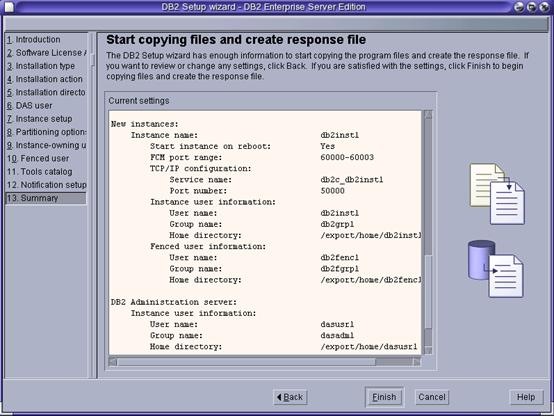Click the home directory /export/home/db2fenc1
Screen dimensions: 554x416
(x=371, y=280)
